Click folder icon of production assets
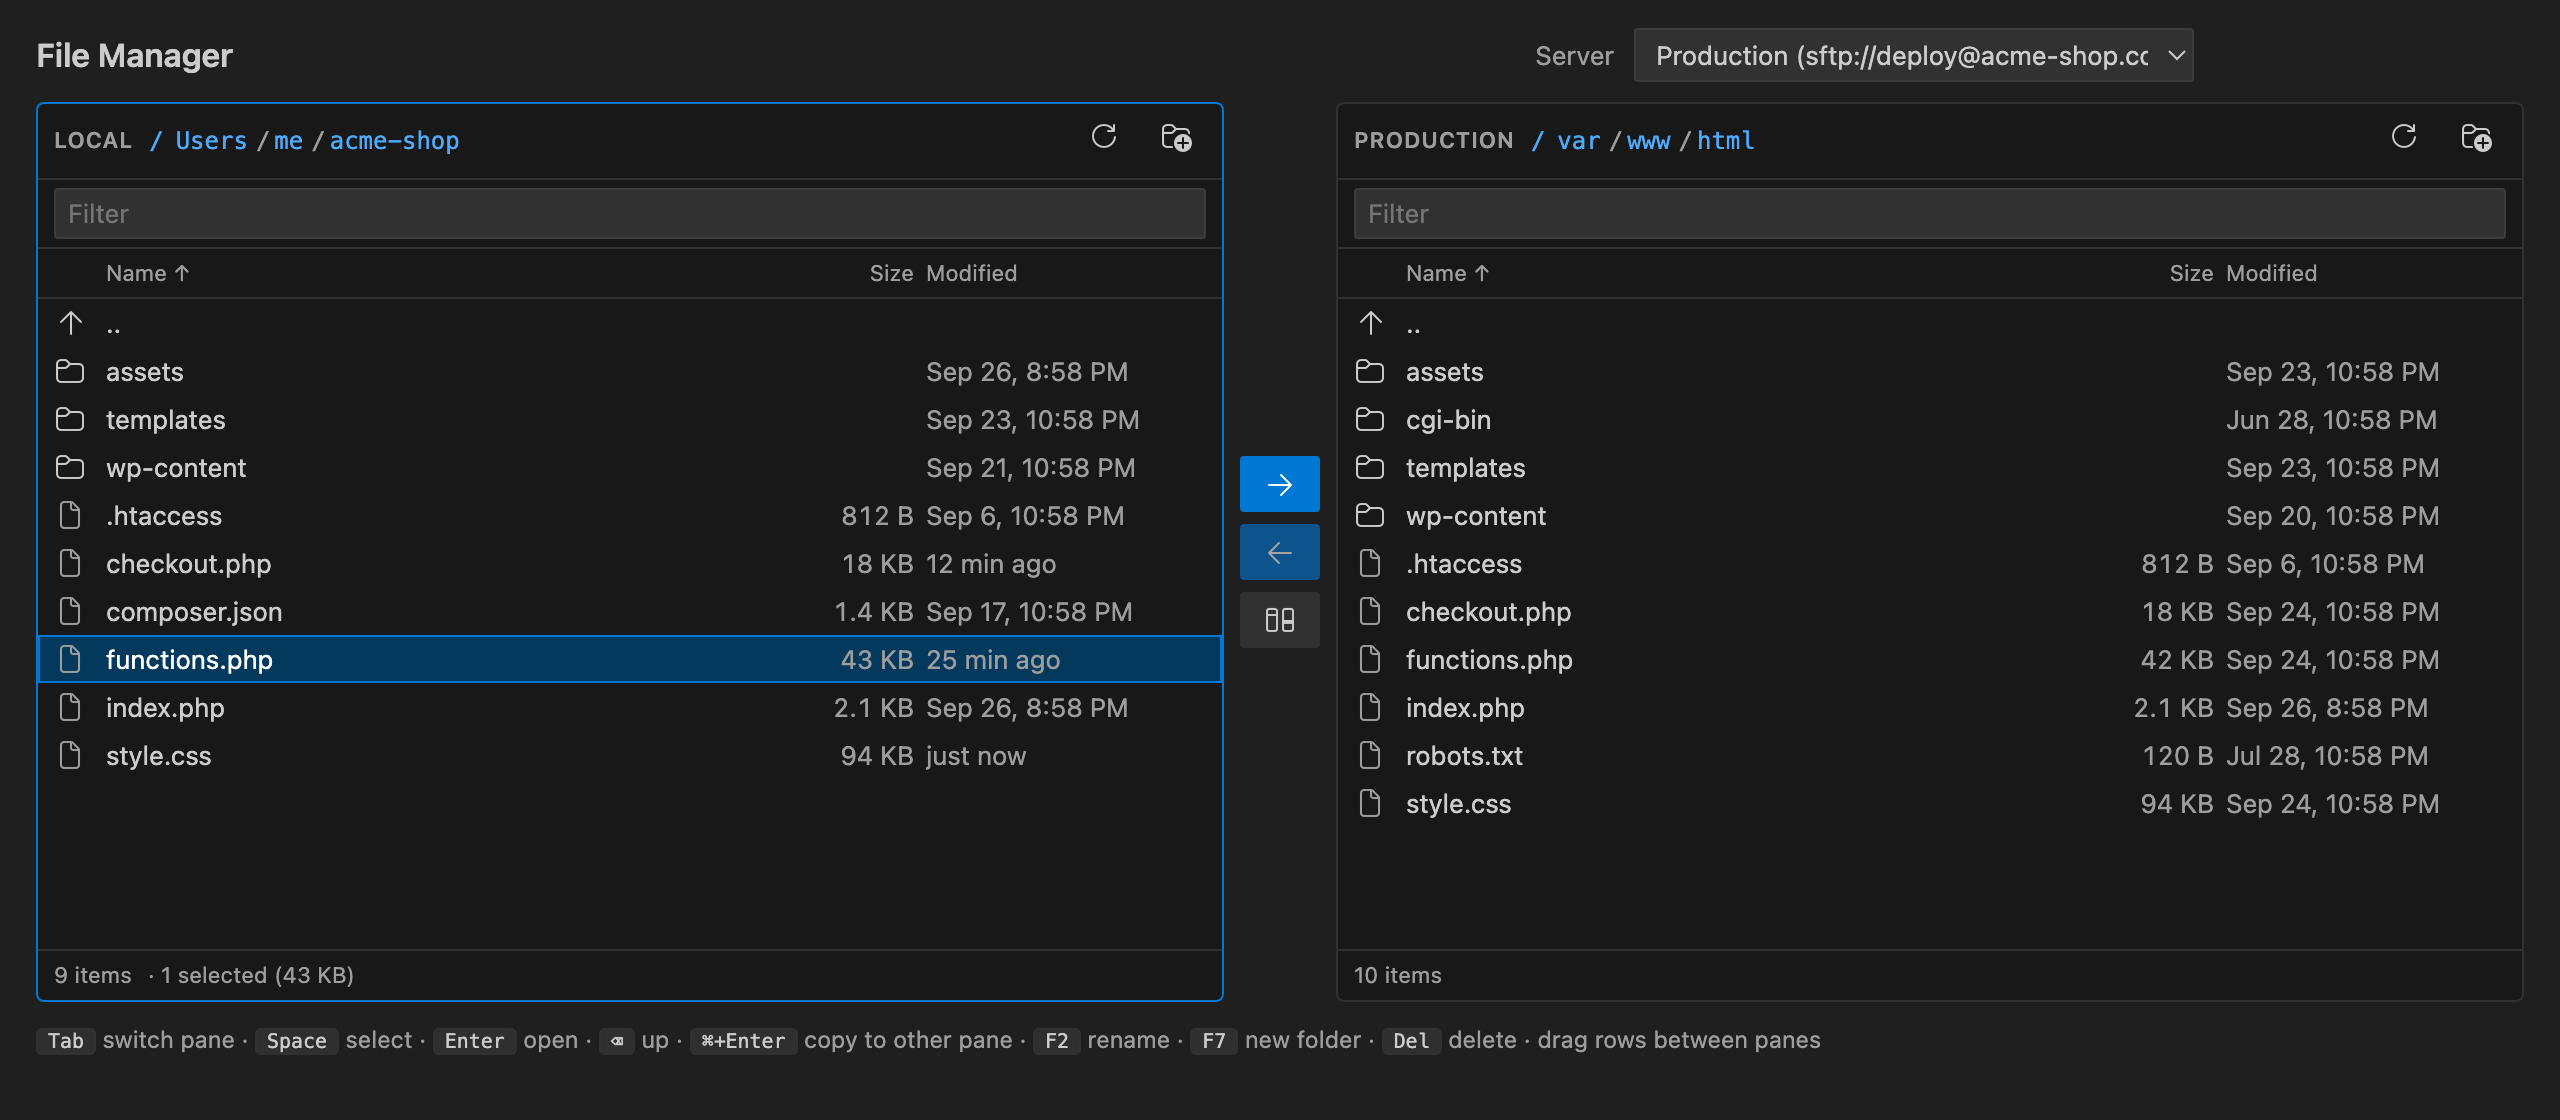2560x1120 pixels. (x=1370, y=372)
